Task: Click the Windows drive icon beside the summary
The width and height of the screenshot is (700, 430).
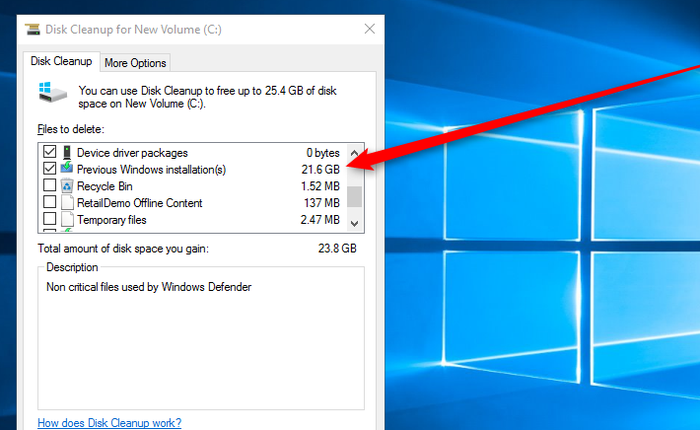Action: coord(53,92)
